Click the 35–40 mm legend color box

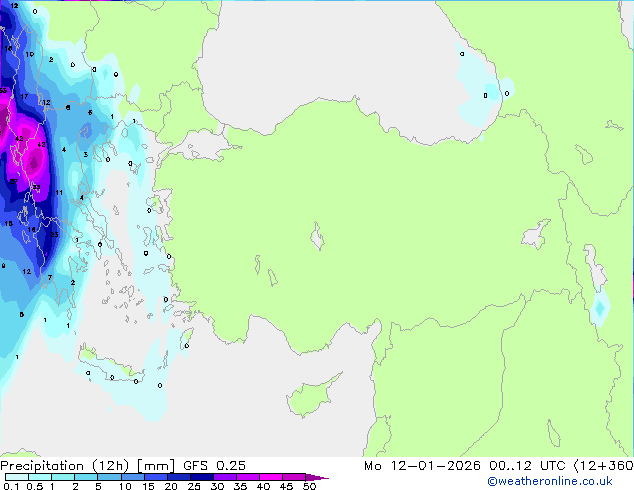click(x=248, y=477)
